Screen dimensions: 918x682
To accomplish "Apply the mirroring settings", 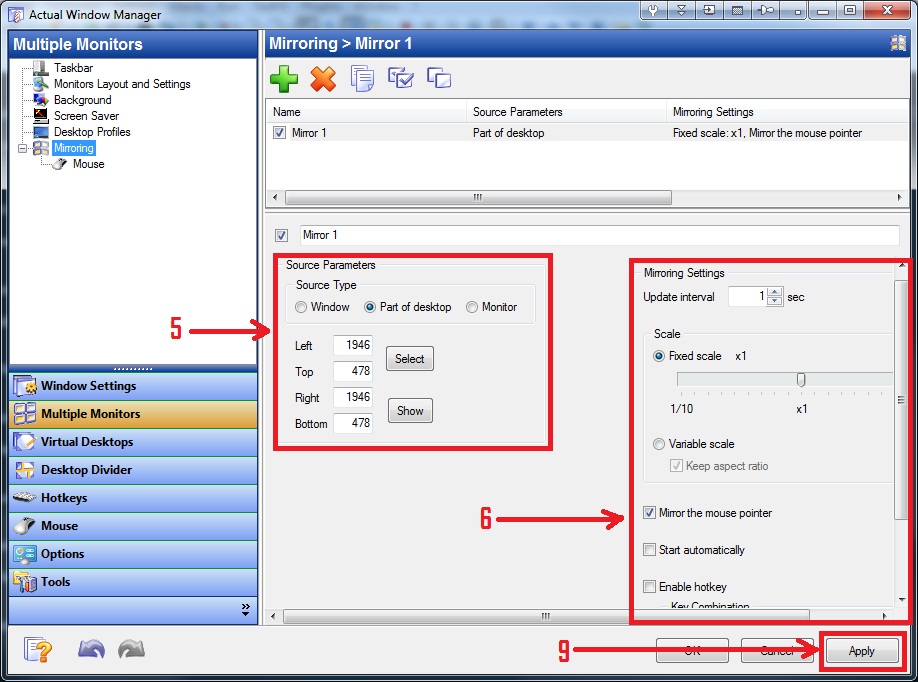I will tap(862, 651).
